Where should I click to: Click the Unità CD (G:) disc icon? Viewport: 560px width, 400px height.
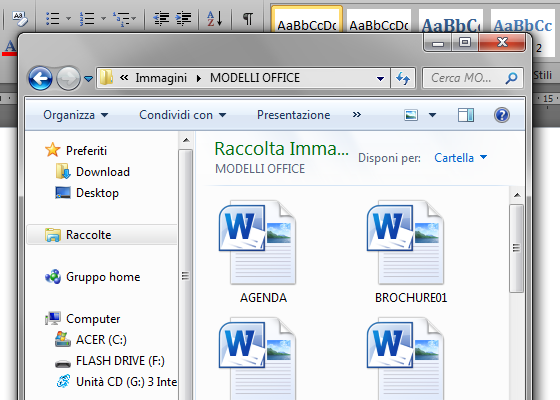point(63,381)
